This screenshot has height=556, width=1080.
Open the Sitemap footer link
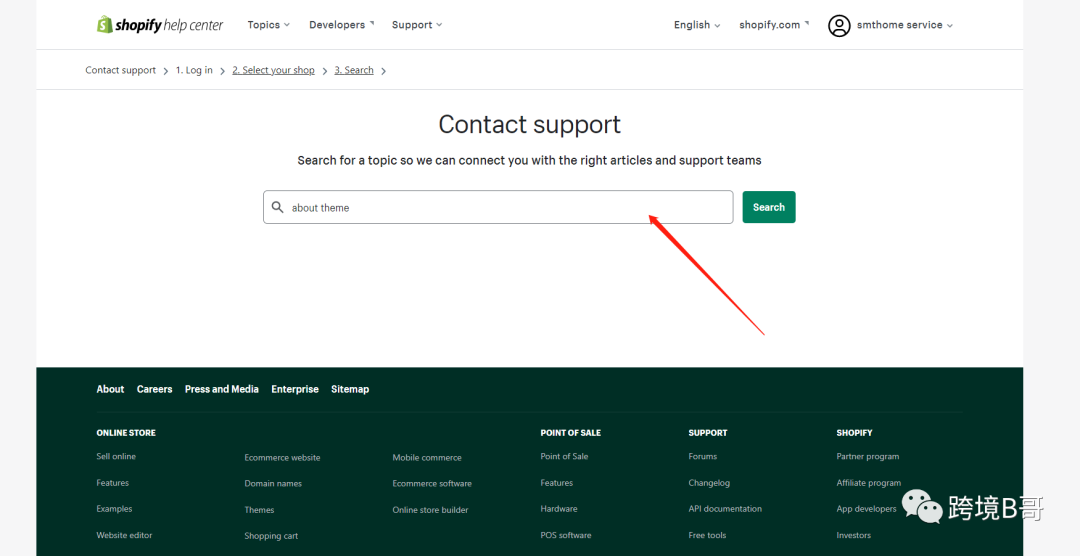tap(350, 389)
